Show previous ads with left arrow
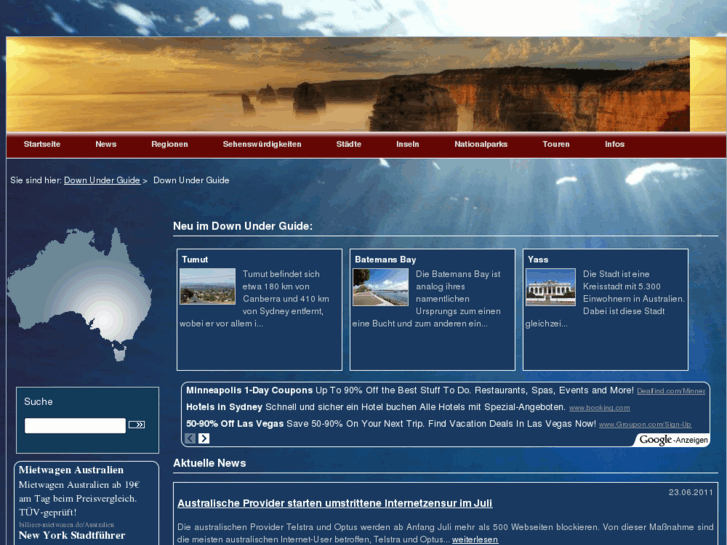The image size is (727, 545). 190,438
